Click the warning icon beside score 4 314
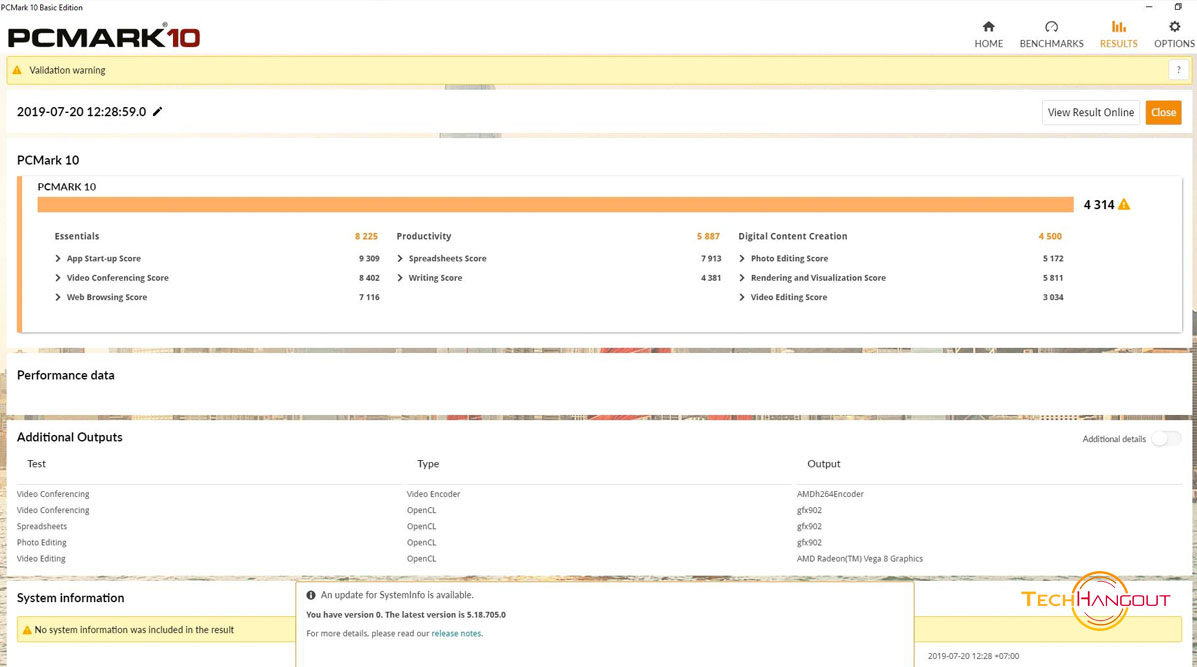Screen dimensions: 1197x667 (x=1124, y=205)
